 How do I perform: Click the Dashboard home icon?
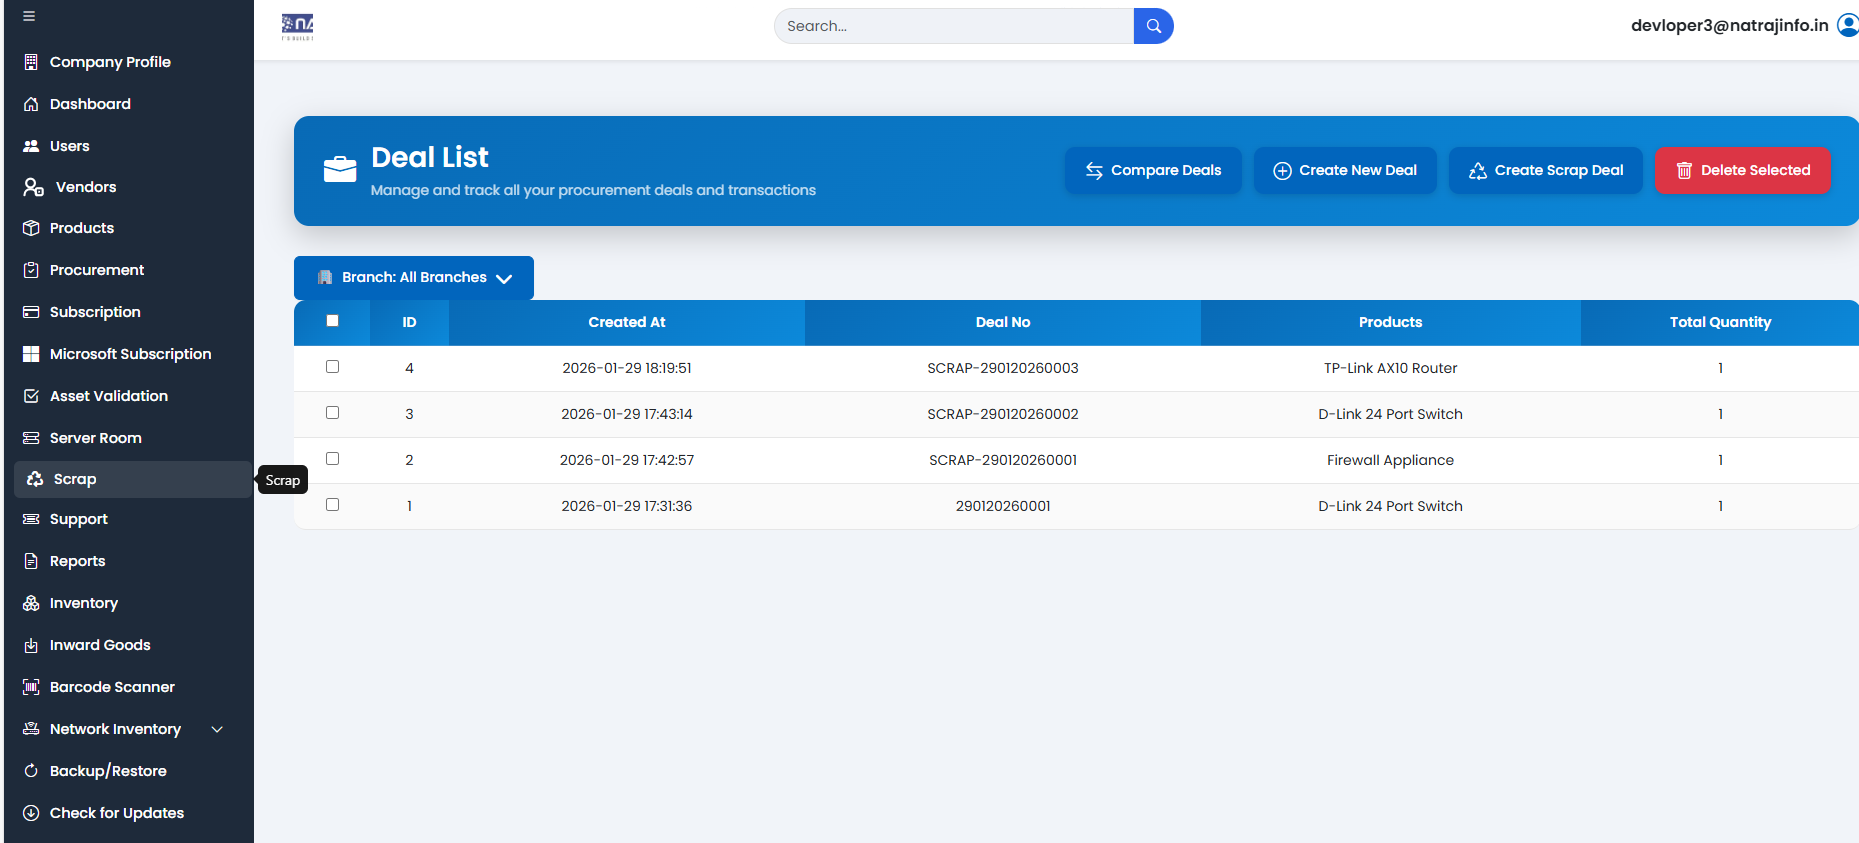point(31,104)
